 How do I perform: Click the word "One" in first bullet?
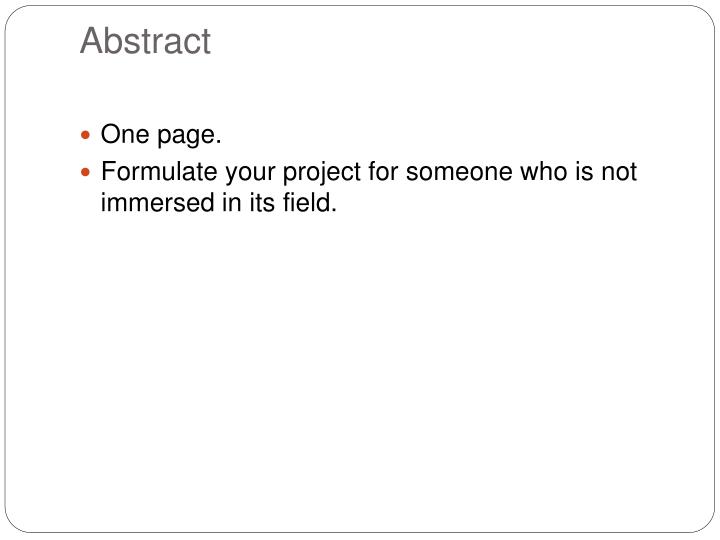[x=125, y=134]
